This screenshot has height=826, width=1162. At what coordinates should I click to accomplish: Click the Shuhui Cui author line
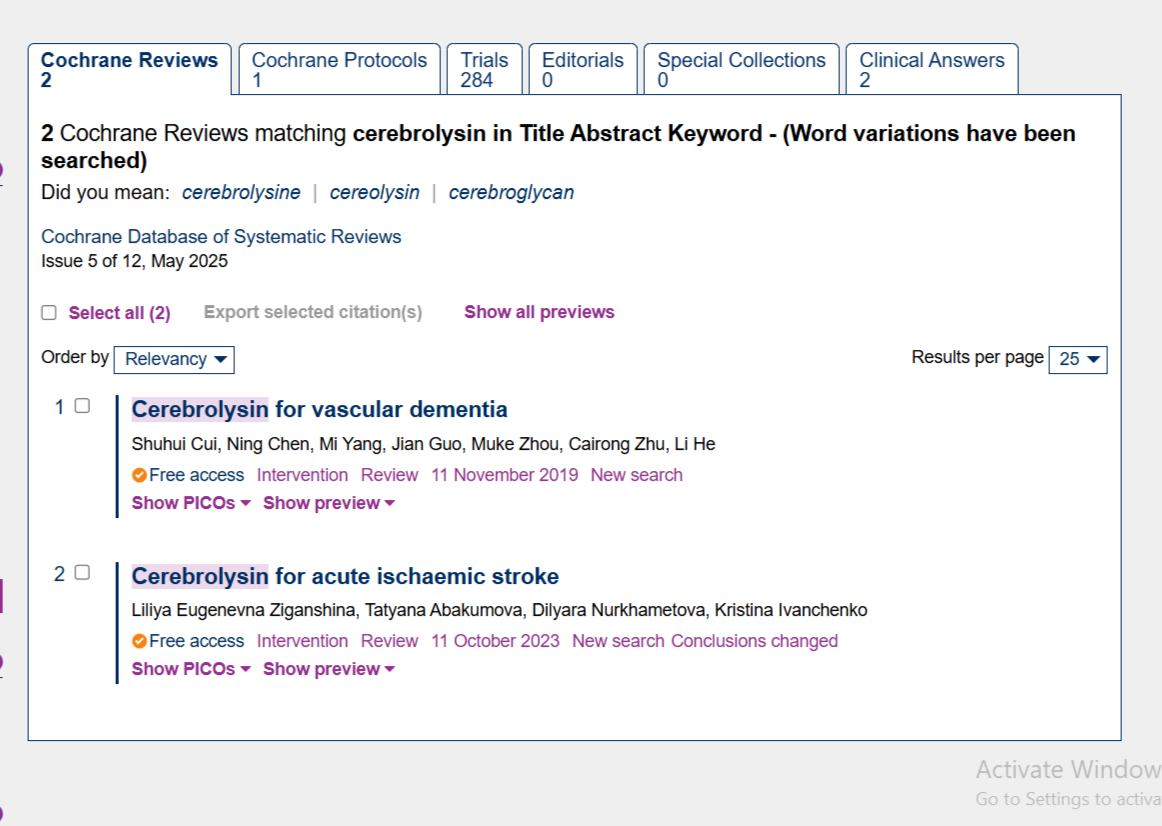423,444
